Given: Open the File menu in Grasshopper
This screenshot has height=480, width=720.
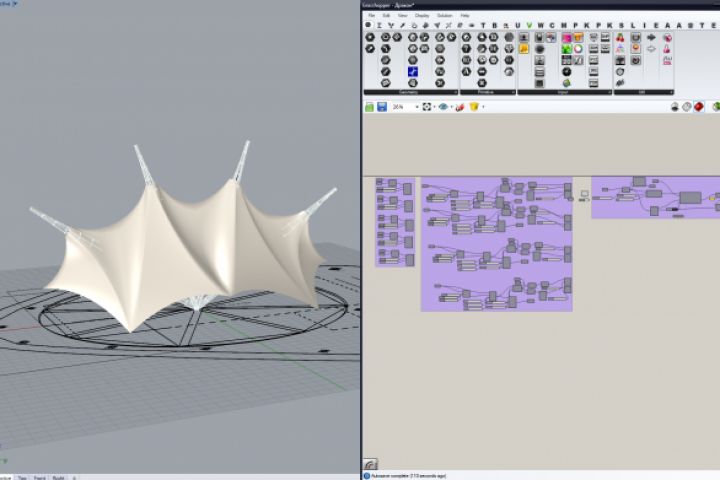Looking at the screenshot, I should pyautogui.click(x=371, y=16).
